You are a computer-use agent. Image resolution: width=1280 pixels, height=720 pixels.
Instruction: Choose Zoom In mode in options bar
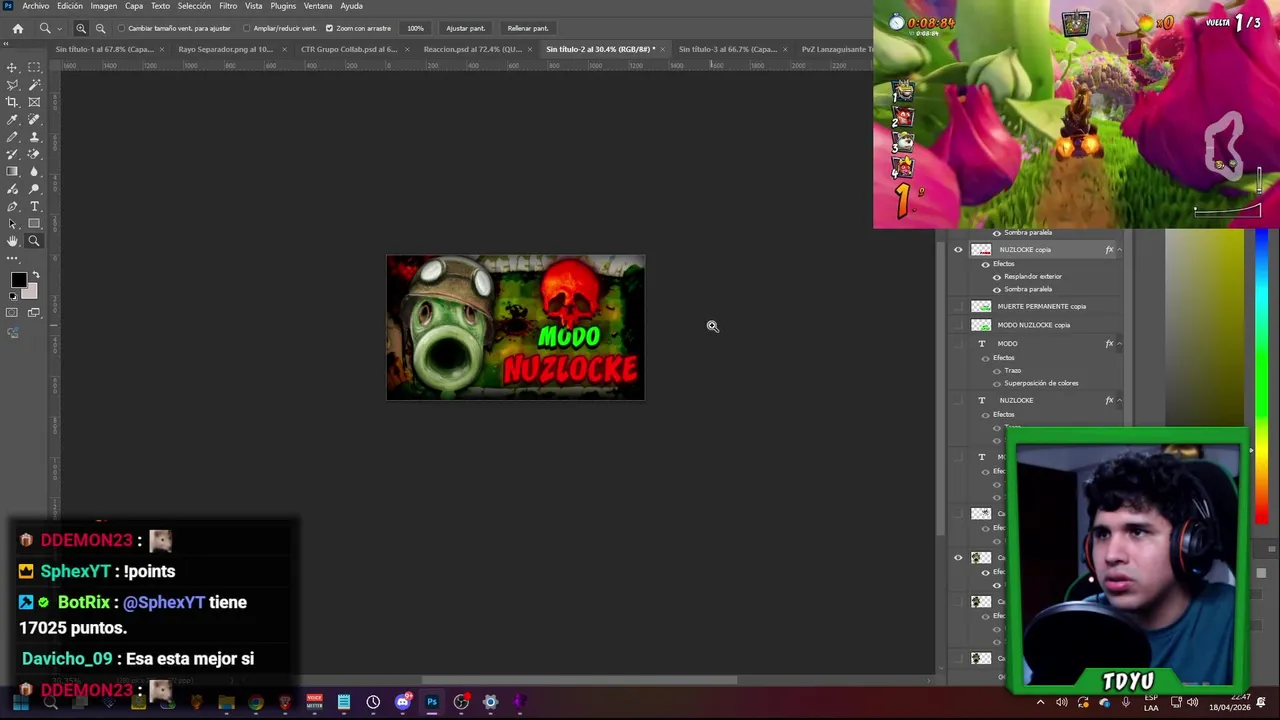tap(81, 28)
